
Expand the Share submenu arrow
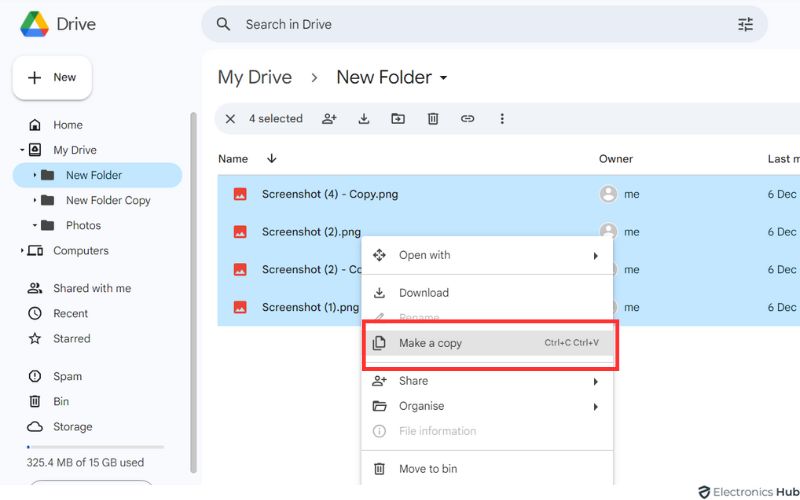point(595,382)
